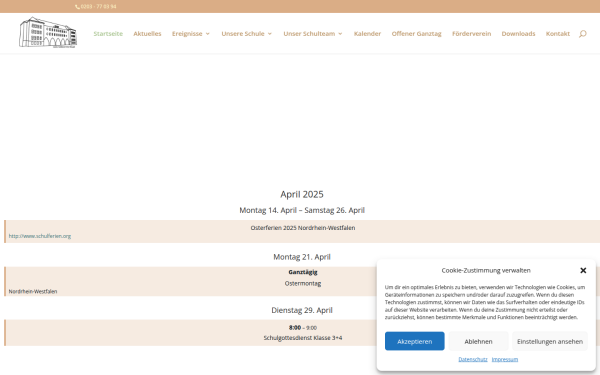Navigate to Offener Ganztag
Viewport: 600px width, 375px height.
(x=416, y=34)
